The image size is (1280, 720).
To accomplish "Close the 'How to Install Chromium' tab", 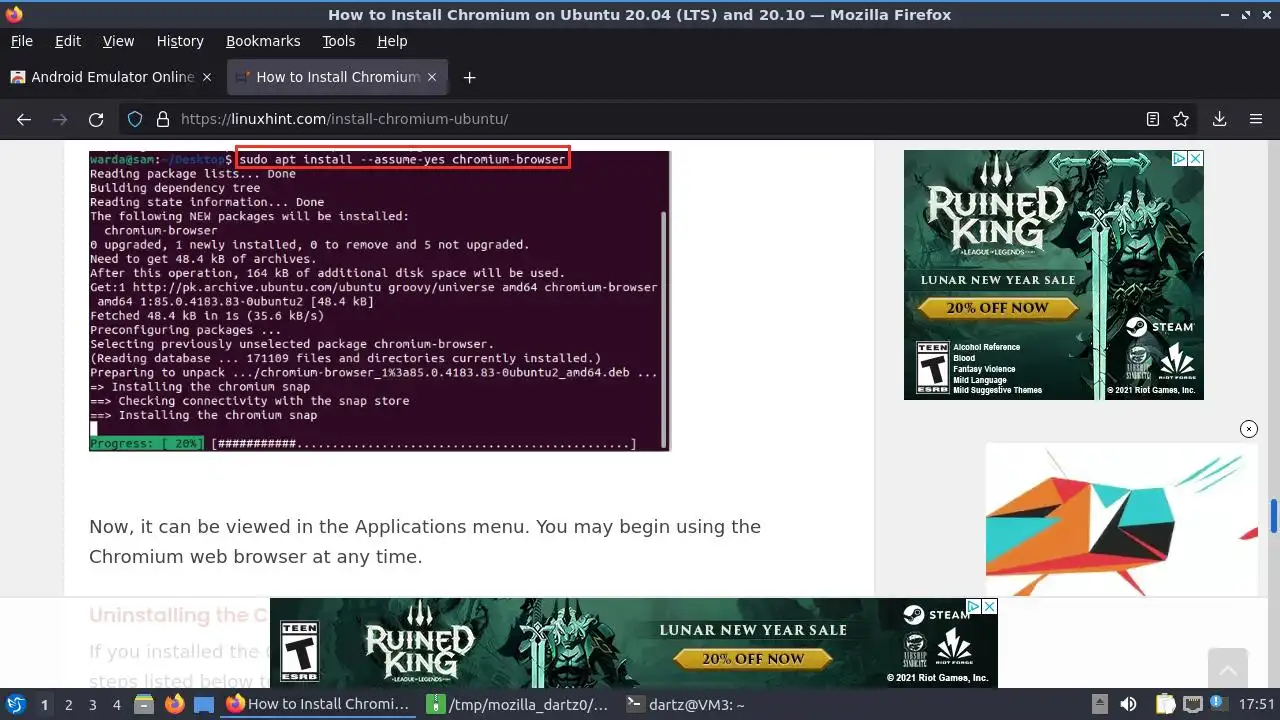I will [432, 77].
